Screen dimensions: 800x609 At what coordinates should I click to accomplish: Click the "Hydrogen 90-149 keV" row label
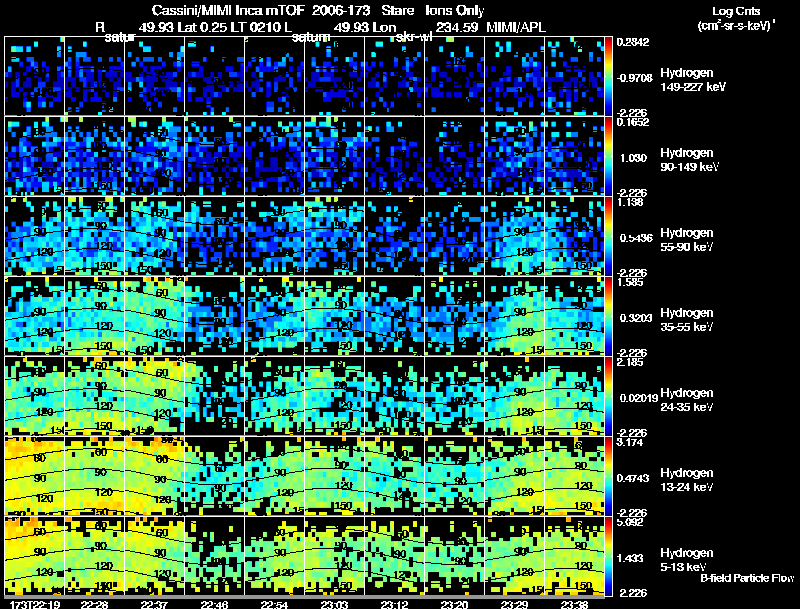pyautogui.click(x=689, y=160)
